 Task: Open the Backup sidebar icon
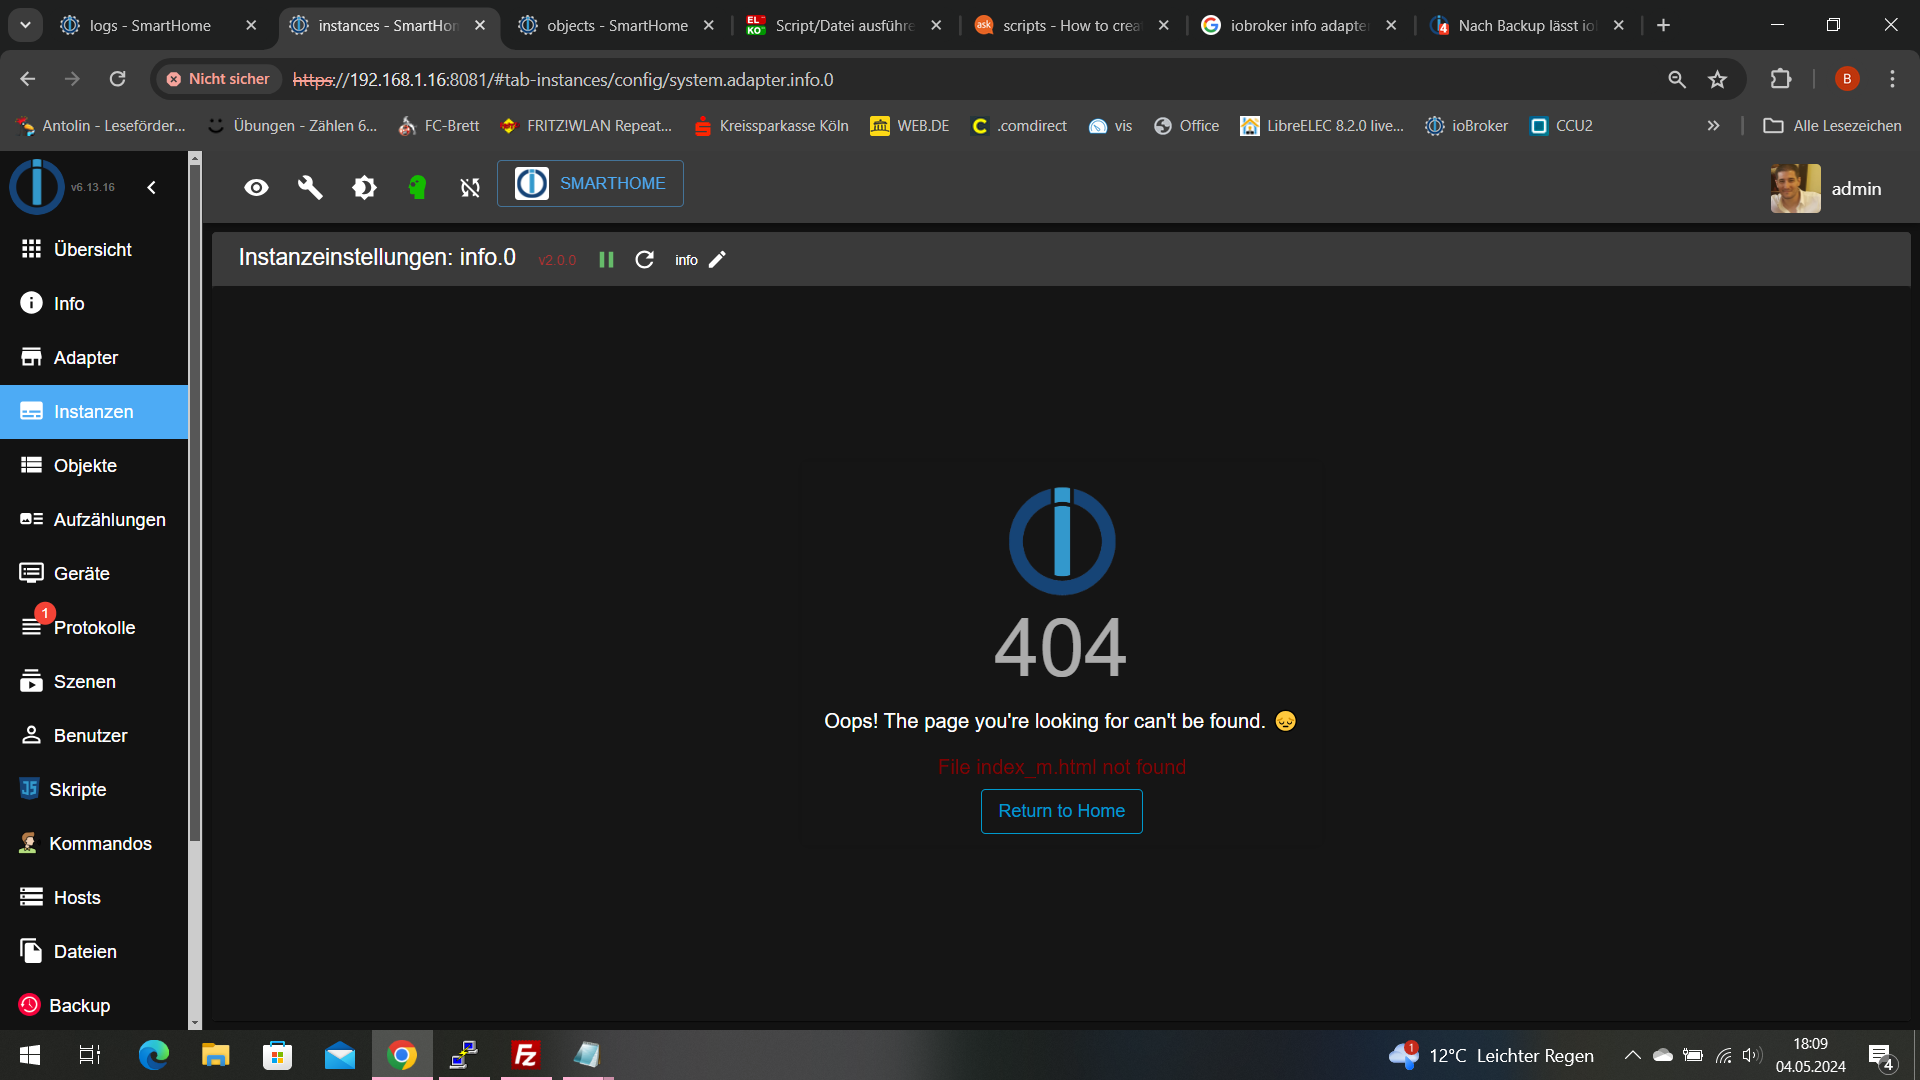click(x=30, y=1005)
